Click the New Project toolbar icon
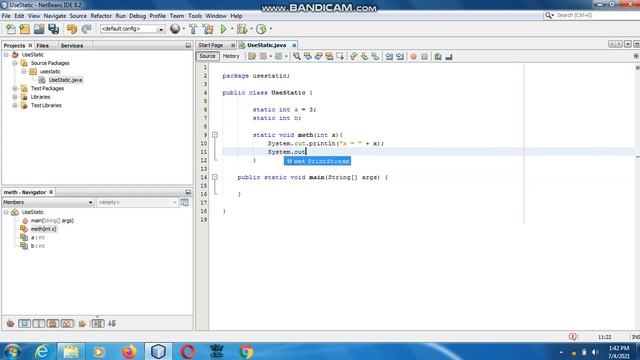 (24, 29)
